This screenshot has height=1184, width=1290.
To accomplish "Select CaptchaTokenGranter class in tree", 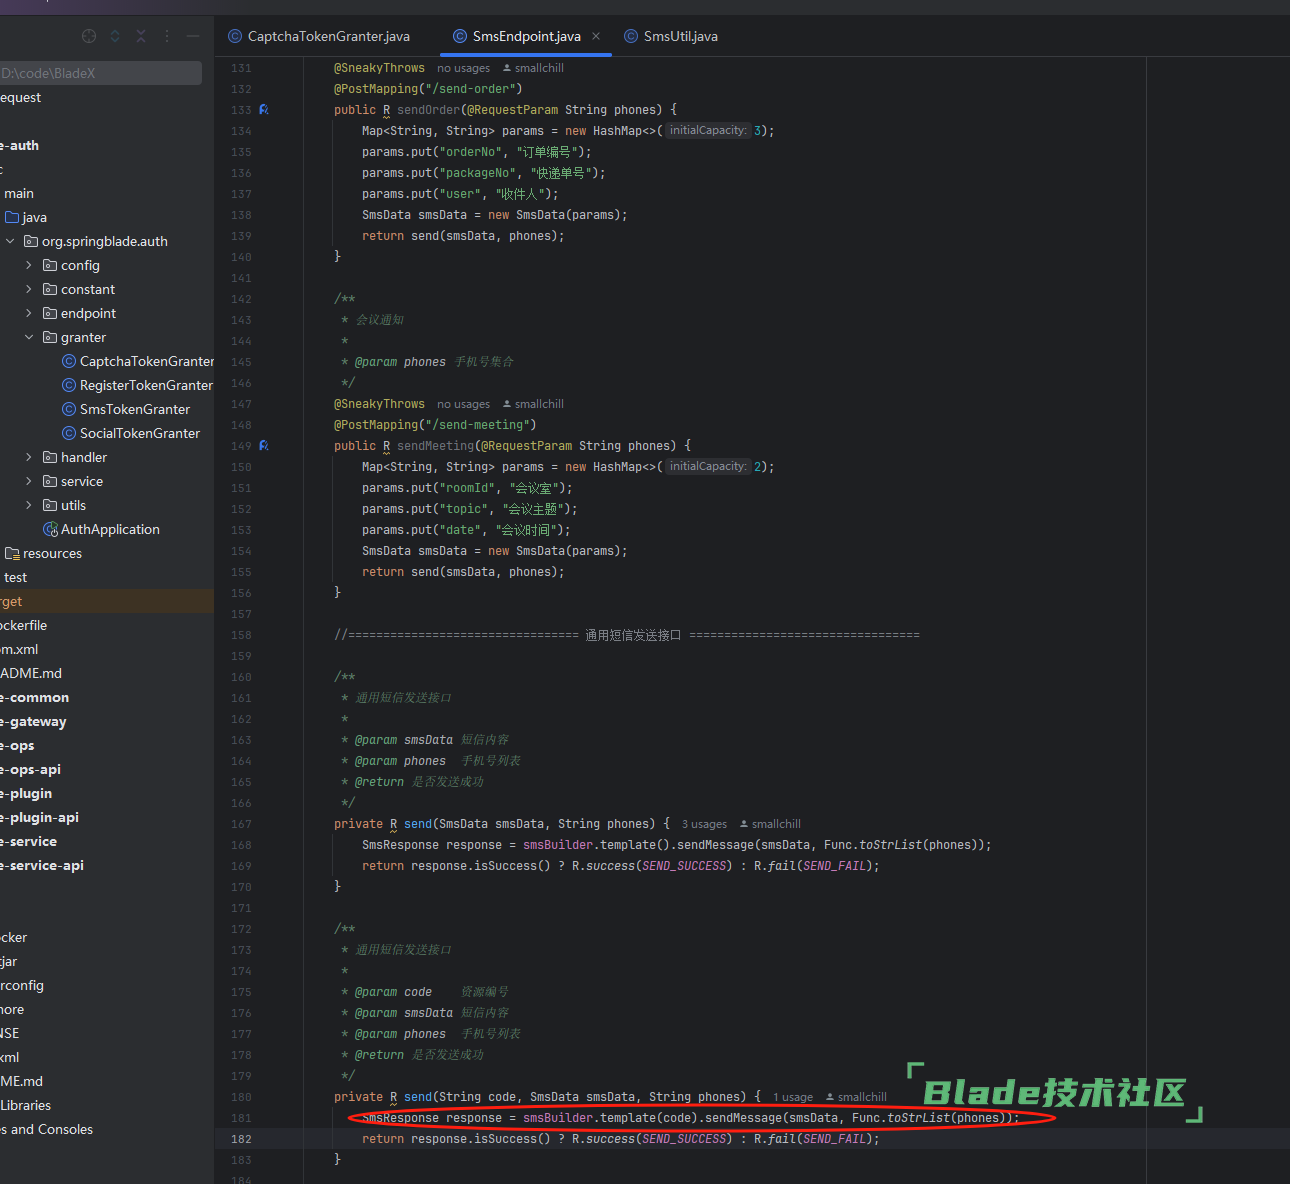I will coord(147,361).
